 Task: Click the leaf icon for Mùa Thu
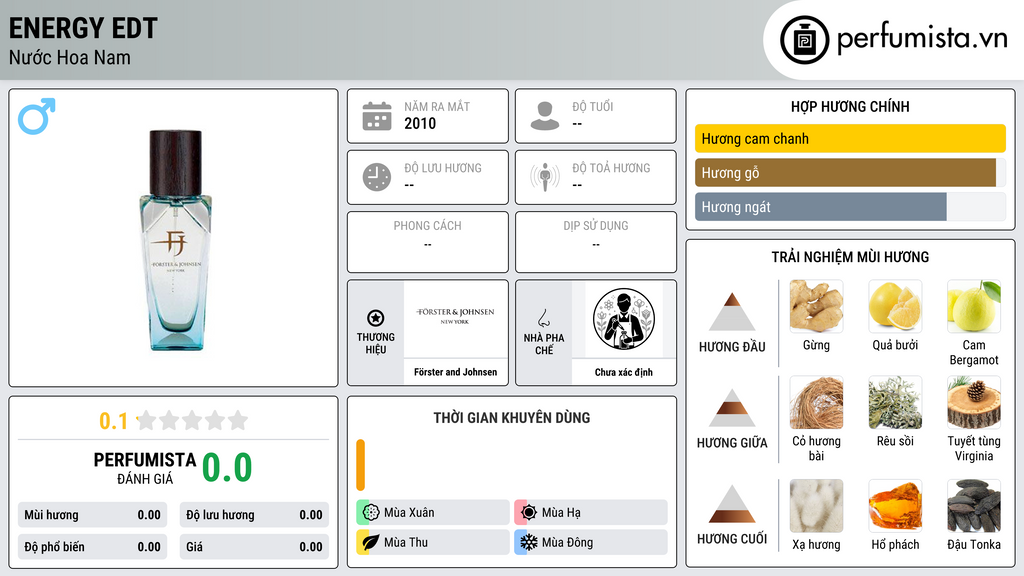[370, 542]
